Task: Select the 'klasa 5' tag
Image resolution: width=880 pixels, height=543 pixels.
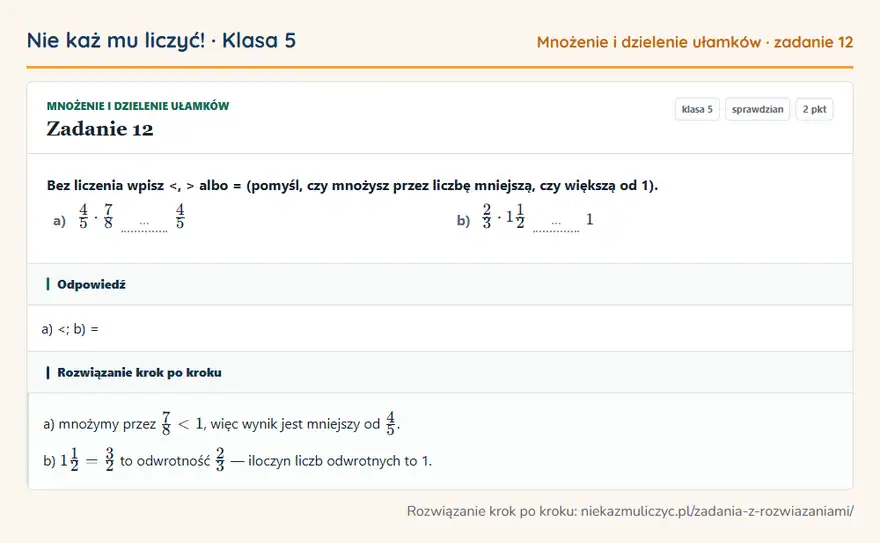Action: 697,109
